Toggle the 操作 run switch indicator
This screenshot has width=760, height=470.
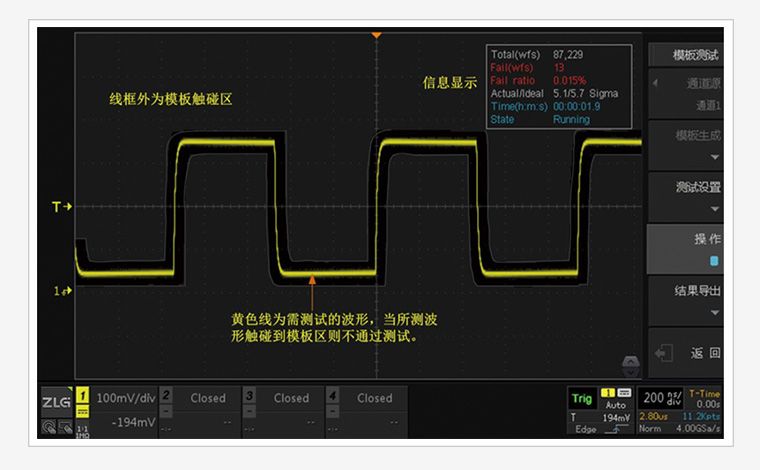(x=713, y=261)
